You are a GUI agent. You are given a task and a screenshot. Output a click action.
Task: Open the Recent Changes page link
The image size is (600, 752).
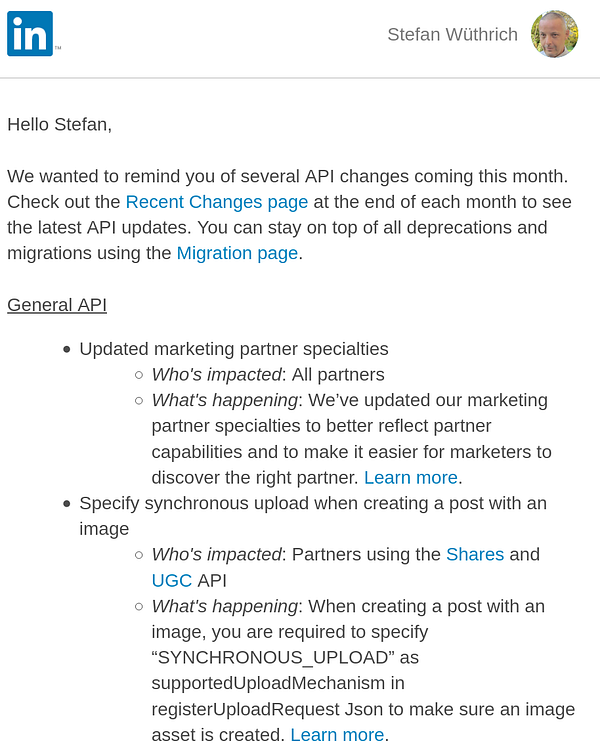pyautogui.click(x=216, y=202)
